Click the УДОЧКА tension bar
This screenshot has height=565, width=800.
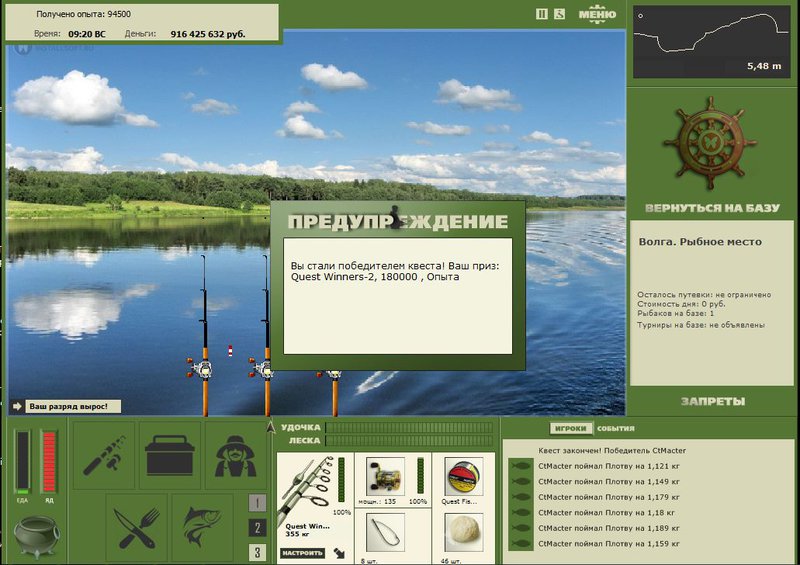tap(409, 428)
